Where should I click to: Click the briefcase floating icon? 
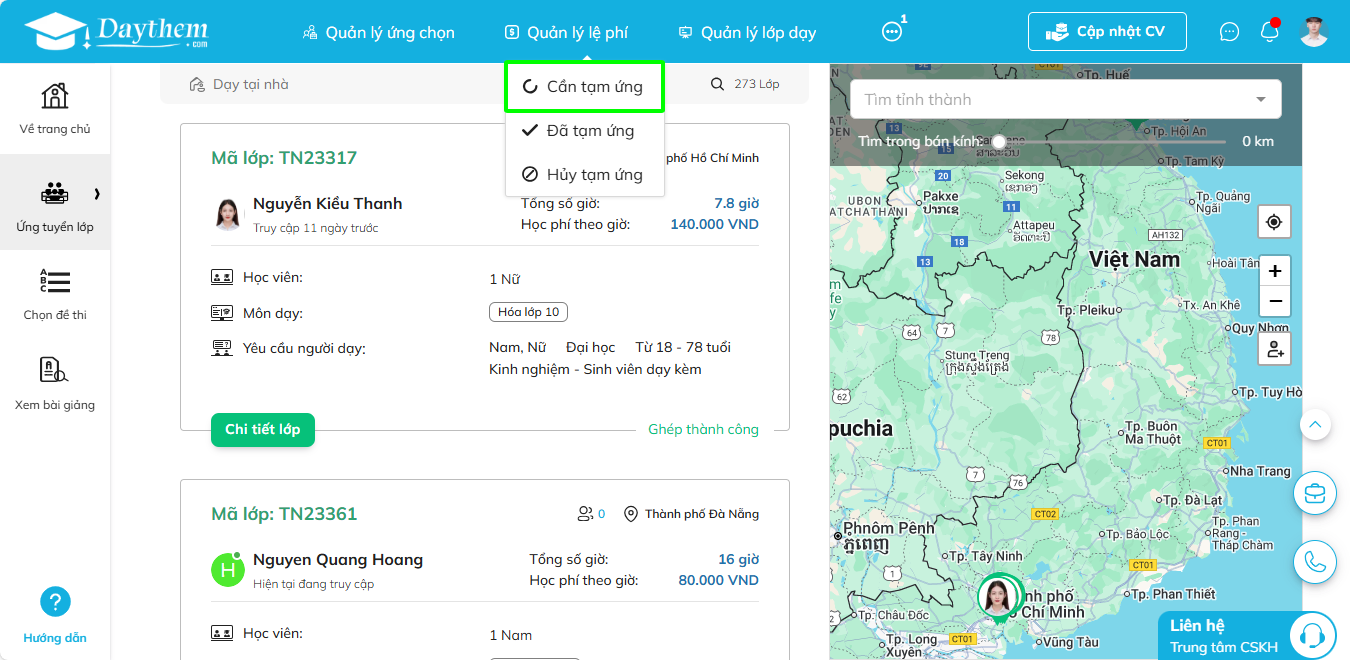click(1315, 493)
